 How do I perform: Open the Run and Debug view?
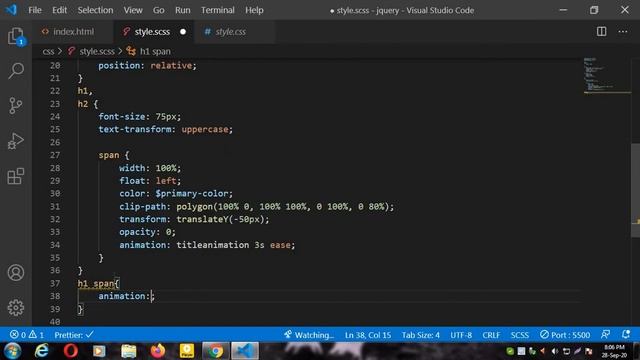[16, 141]
